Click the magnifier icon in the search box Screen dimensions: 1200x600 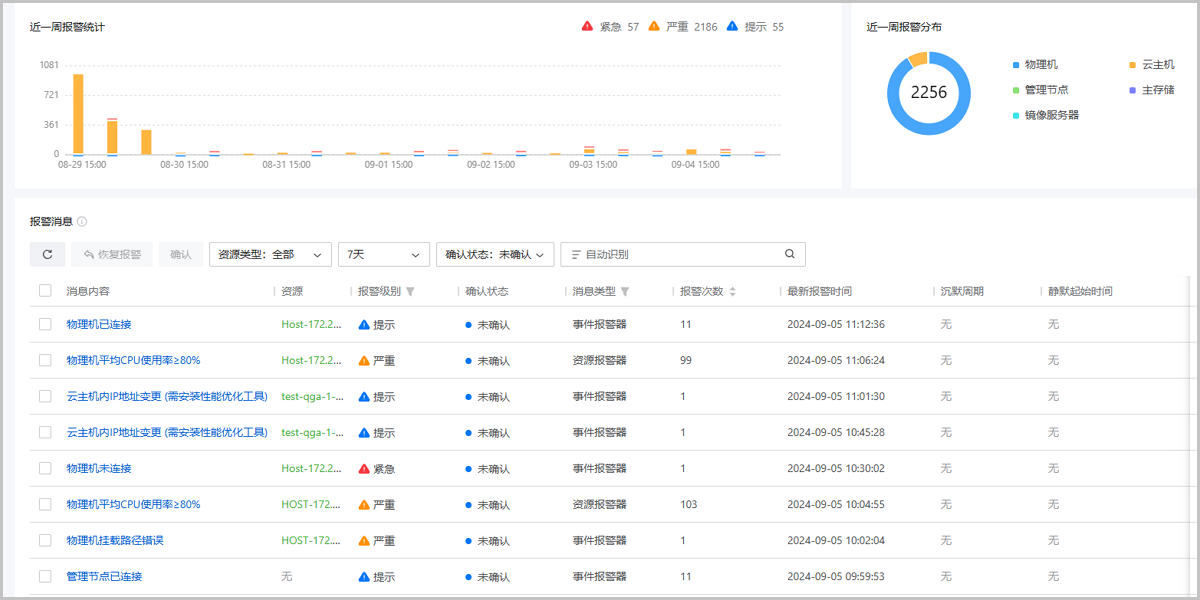coord(790,254)
